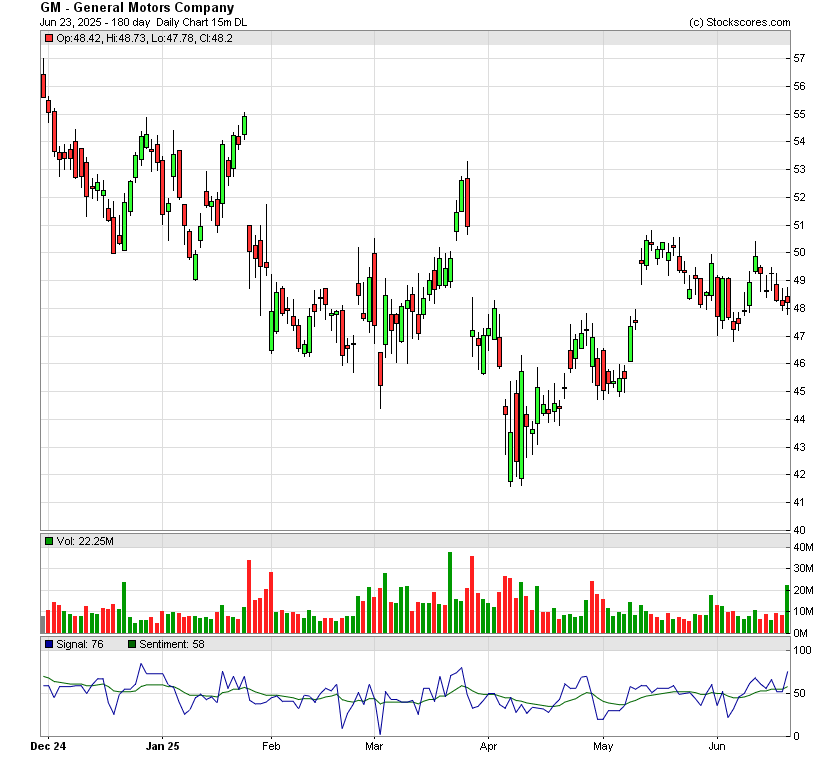Click the 57 price axis label

799,58
